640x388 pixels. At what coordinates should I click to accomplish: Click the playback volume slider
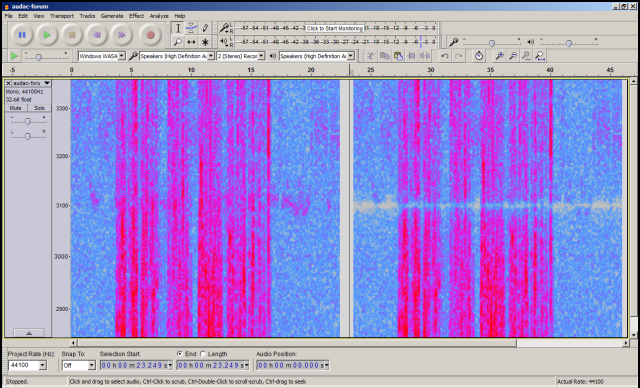569,42
